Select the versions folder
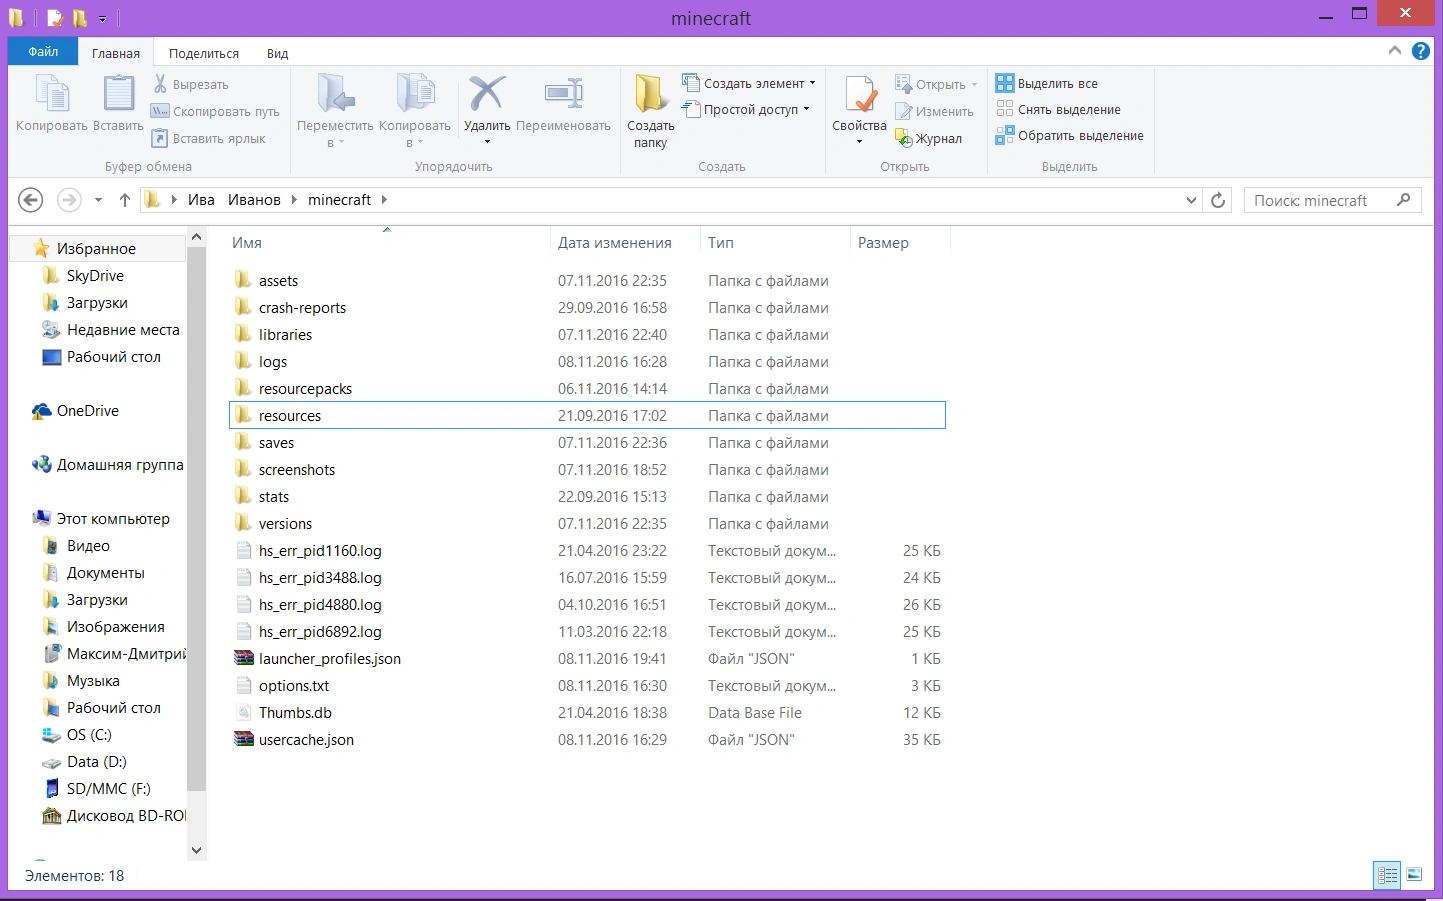1443x901 pixels. (587, 524)
